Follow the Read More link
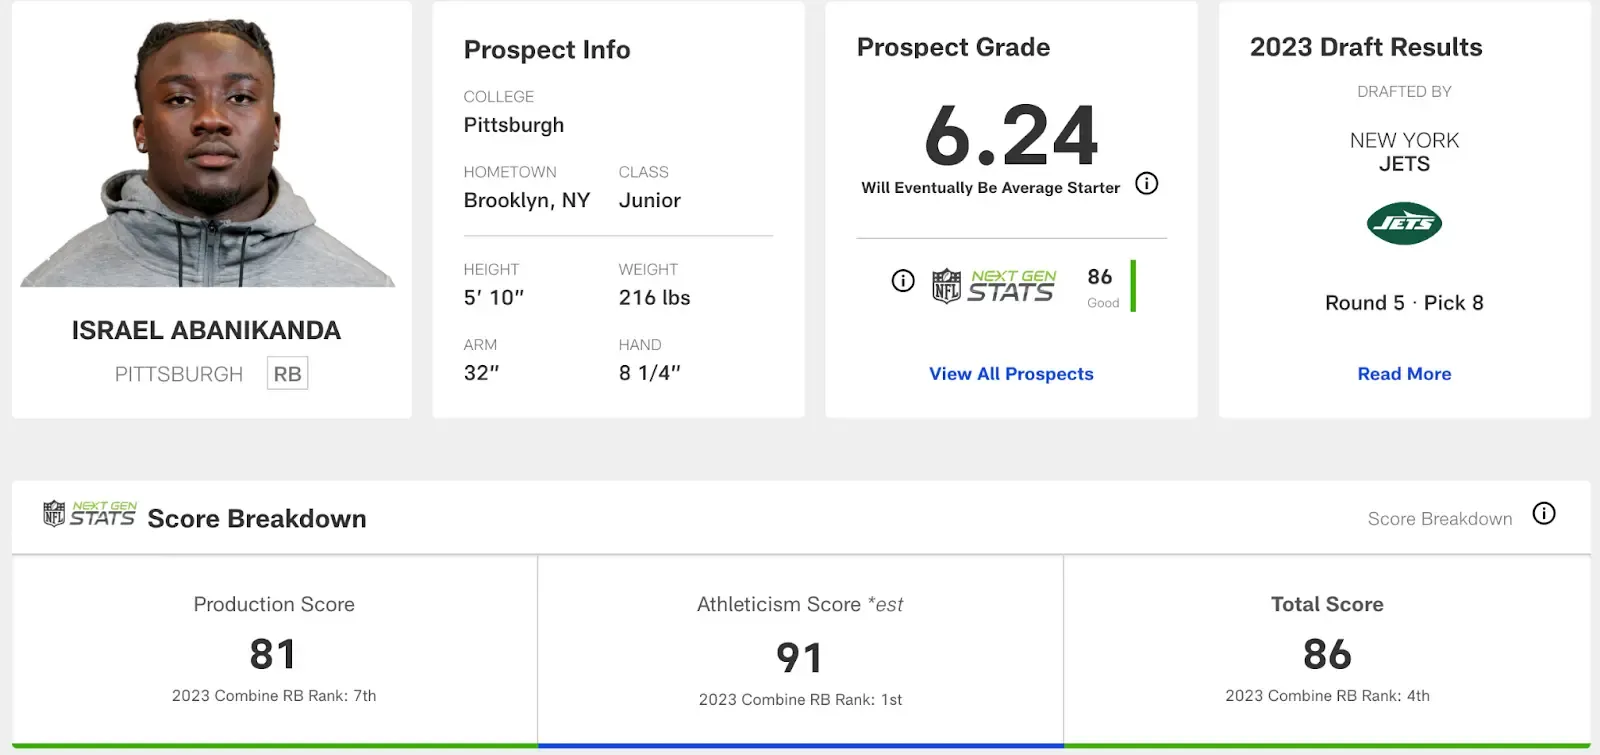 pos(1404,374)
